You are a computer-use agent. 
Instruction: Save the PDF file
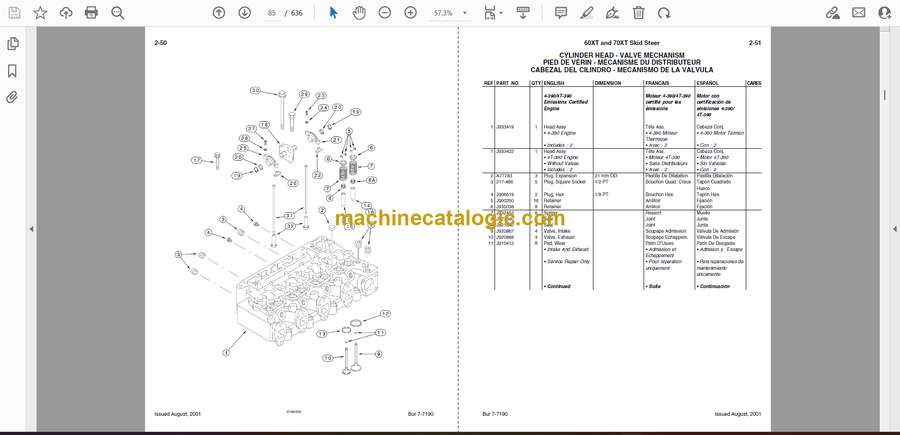pos(14,13)
